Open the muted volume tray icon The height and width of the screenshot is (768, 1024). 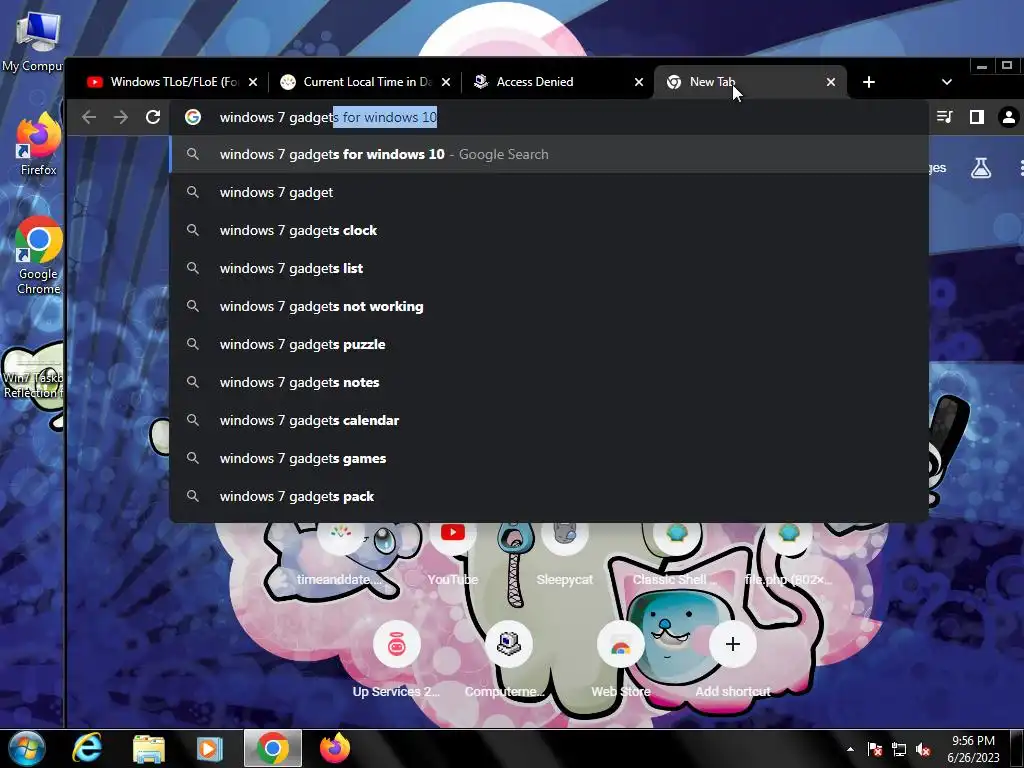[923, 749]
